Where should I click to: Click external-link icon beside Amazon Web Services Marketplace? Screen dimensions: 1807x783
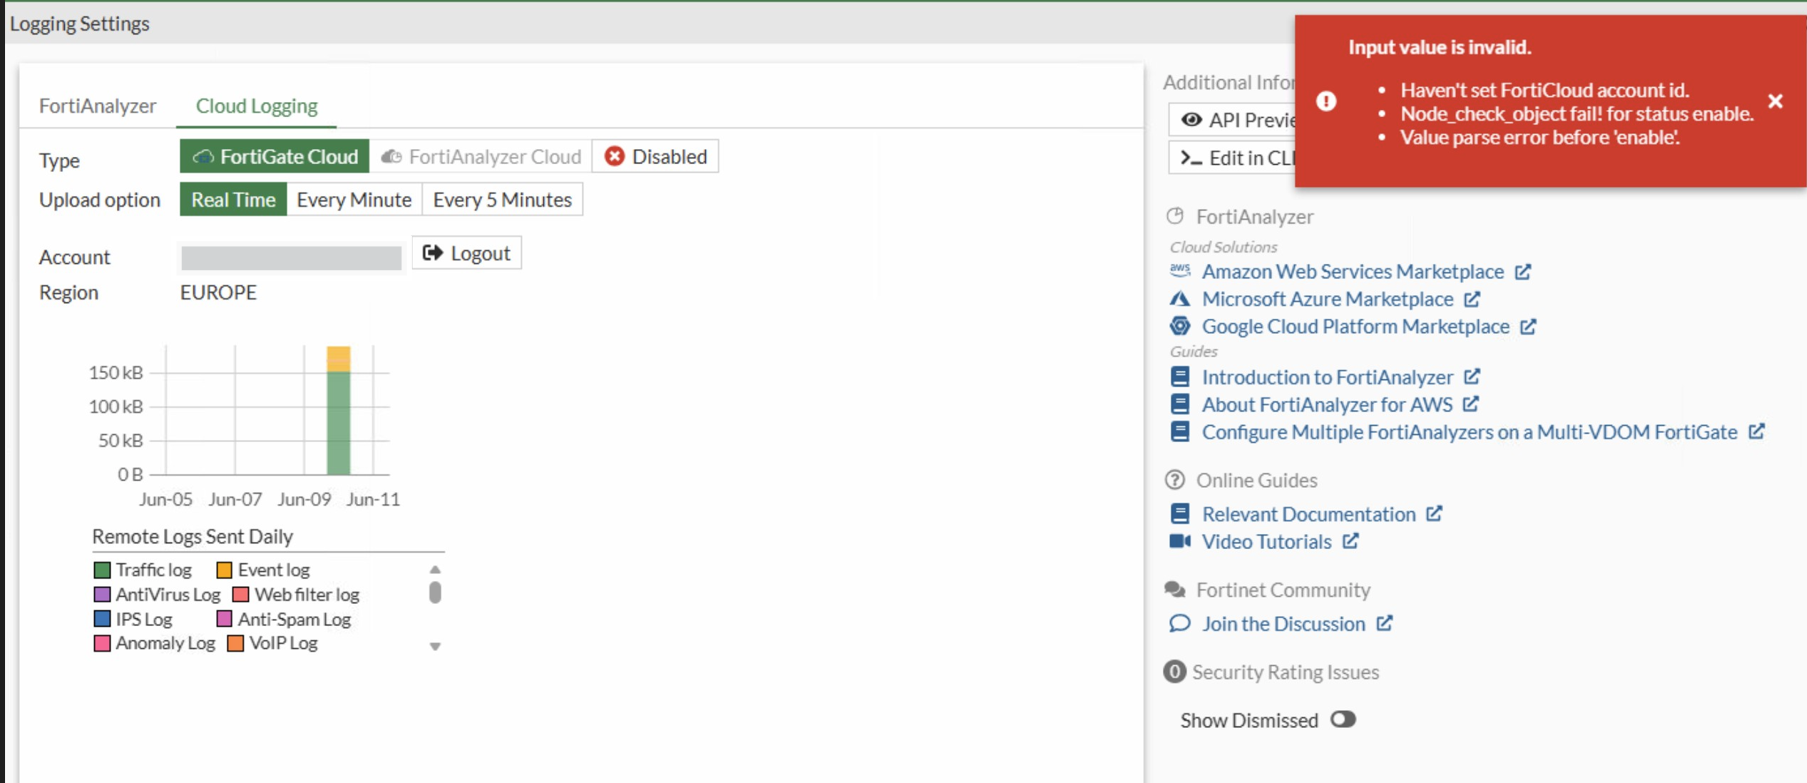tap(1523, 272)
